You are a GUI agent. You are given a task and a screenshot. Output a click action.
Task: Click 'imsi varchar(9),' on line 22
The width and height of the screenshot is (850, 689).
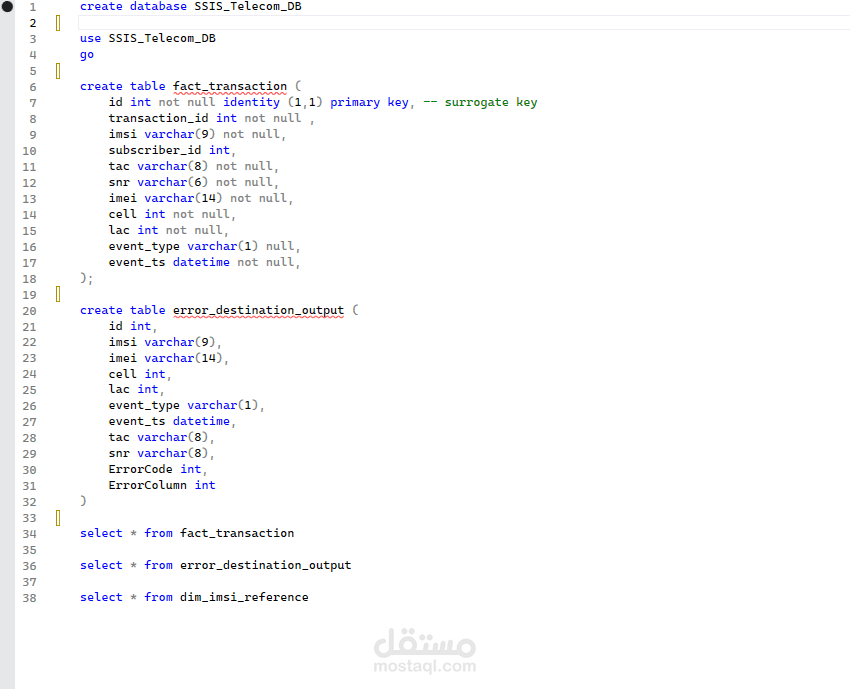[x=165, y=342]
